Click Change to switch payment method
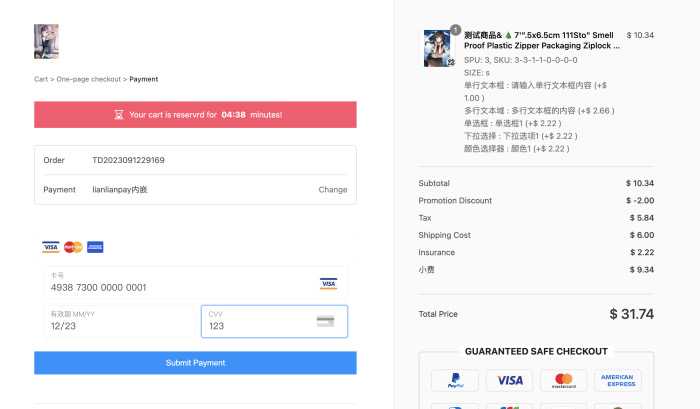Image resolution: width=700 pixels, height=409 pixels. 333,189
